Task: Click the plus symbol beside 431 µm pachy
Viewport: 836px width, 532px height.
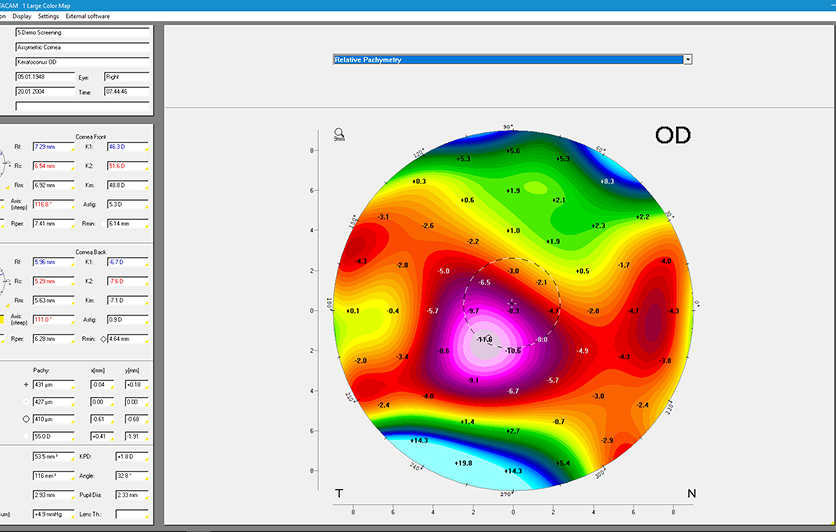Action: (x=26, y=384)
